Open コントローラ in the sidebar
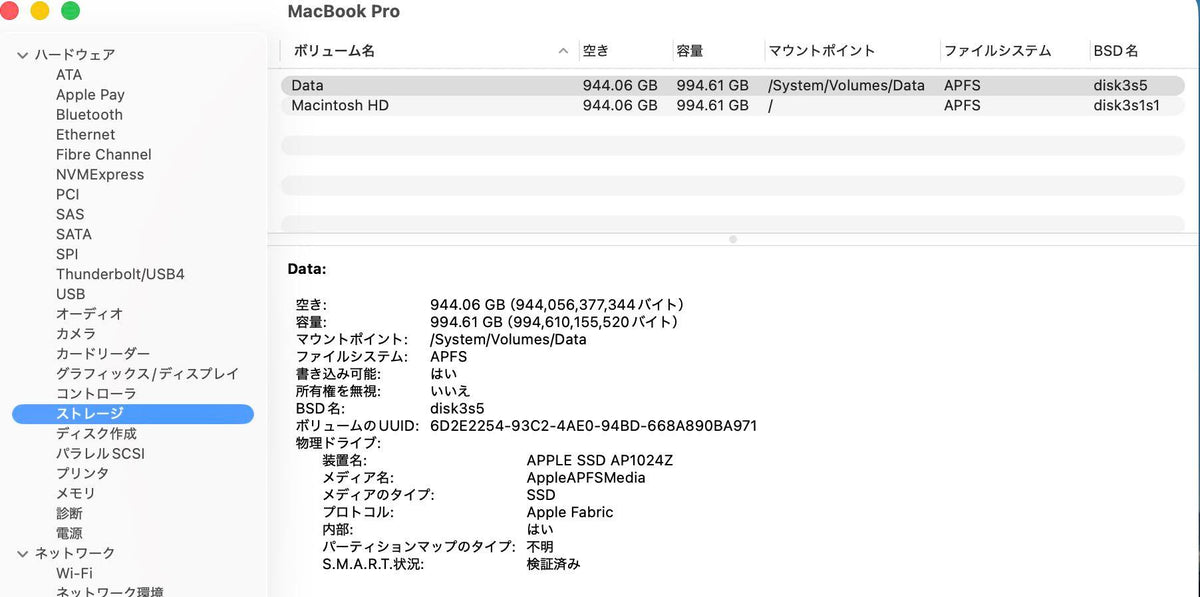 (96, 394)
